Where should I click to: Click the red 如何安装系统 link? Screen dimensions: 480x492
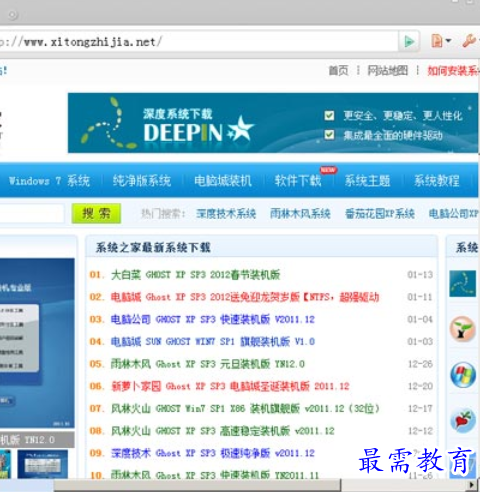pyautogui.click(x=453, y=71)
